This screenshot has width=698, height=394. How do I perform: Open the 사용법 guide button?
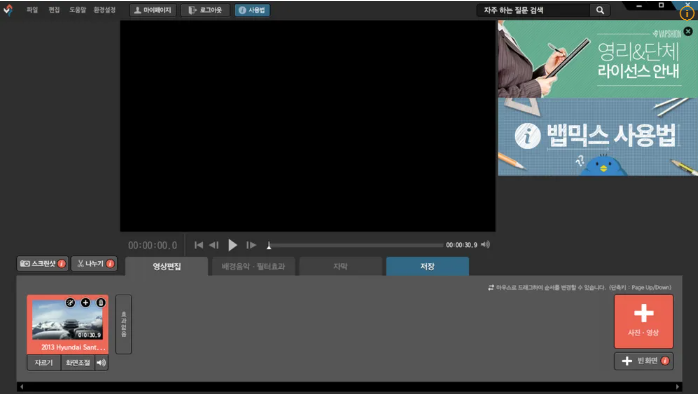point(252,10)
